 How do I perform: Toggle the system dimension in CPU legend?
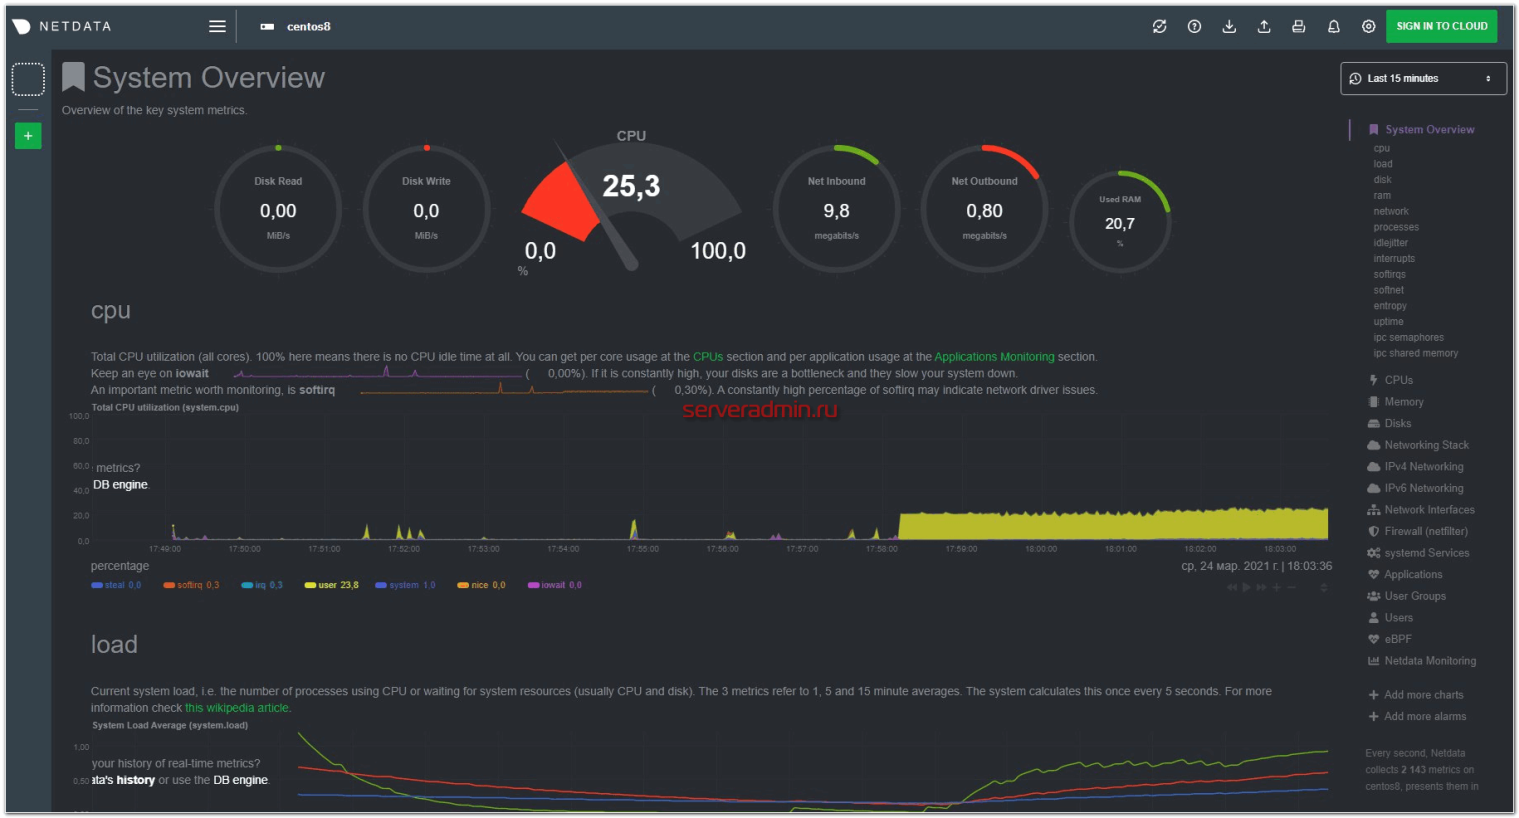[x=405, y=585]
